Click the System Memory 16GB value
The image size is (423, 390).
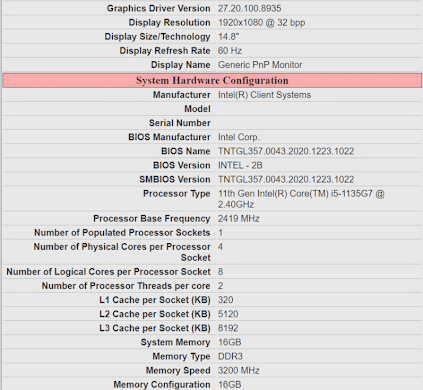point(230,342)
